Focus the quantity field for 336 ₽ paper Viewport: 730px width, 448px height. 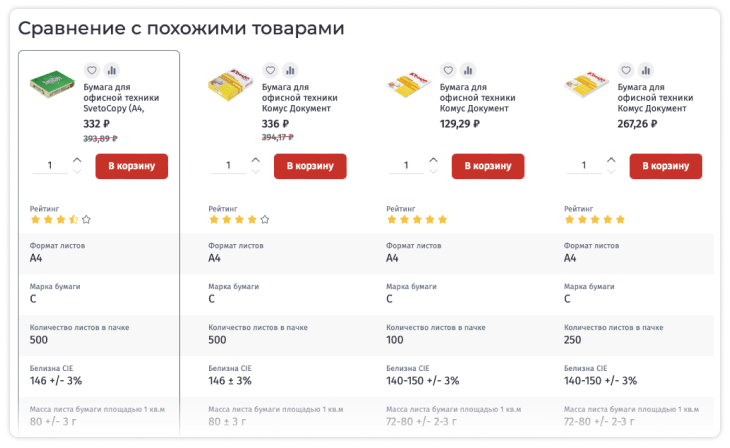point(228,166)
